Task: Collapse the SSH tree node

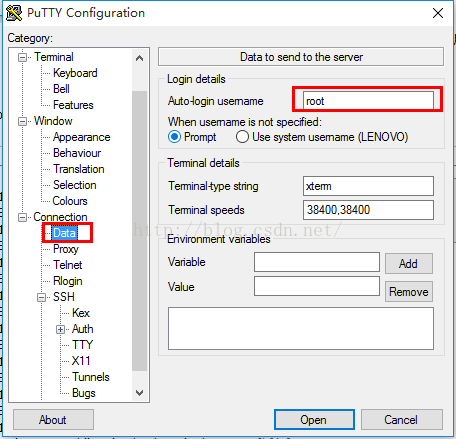Action: (x=41, y=297)
